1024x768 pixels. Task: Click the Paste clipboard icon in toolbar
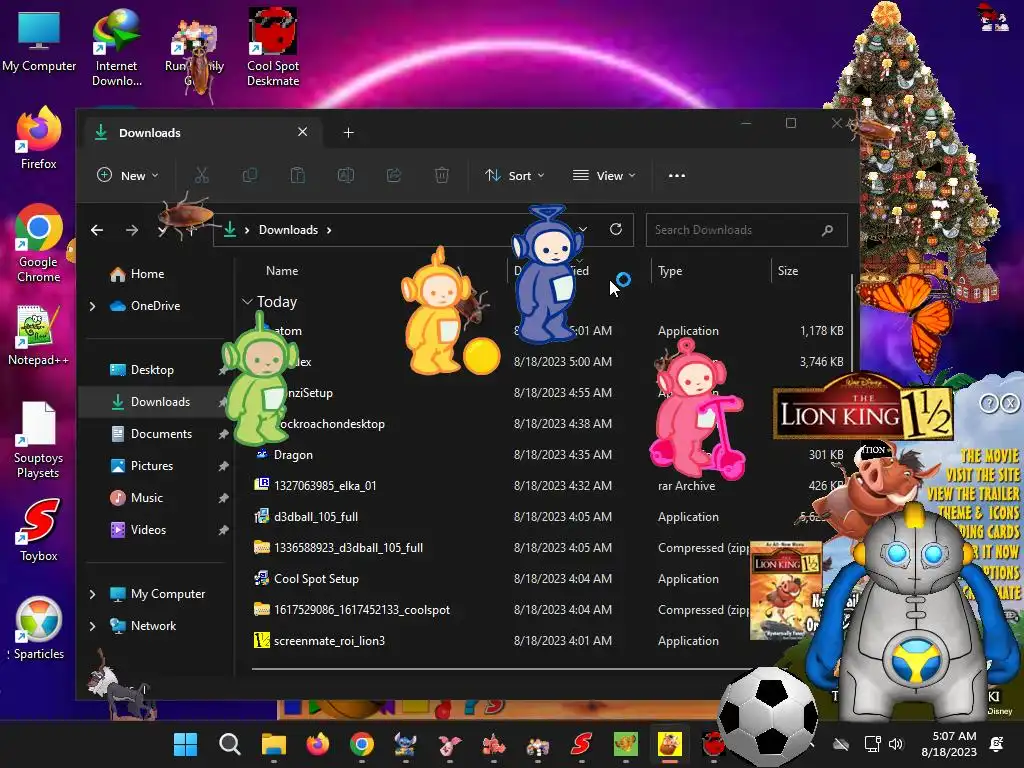coord(298,175)
